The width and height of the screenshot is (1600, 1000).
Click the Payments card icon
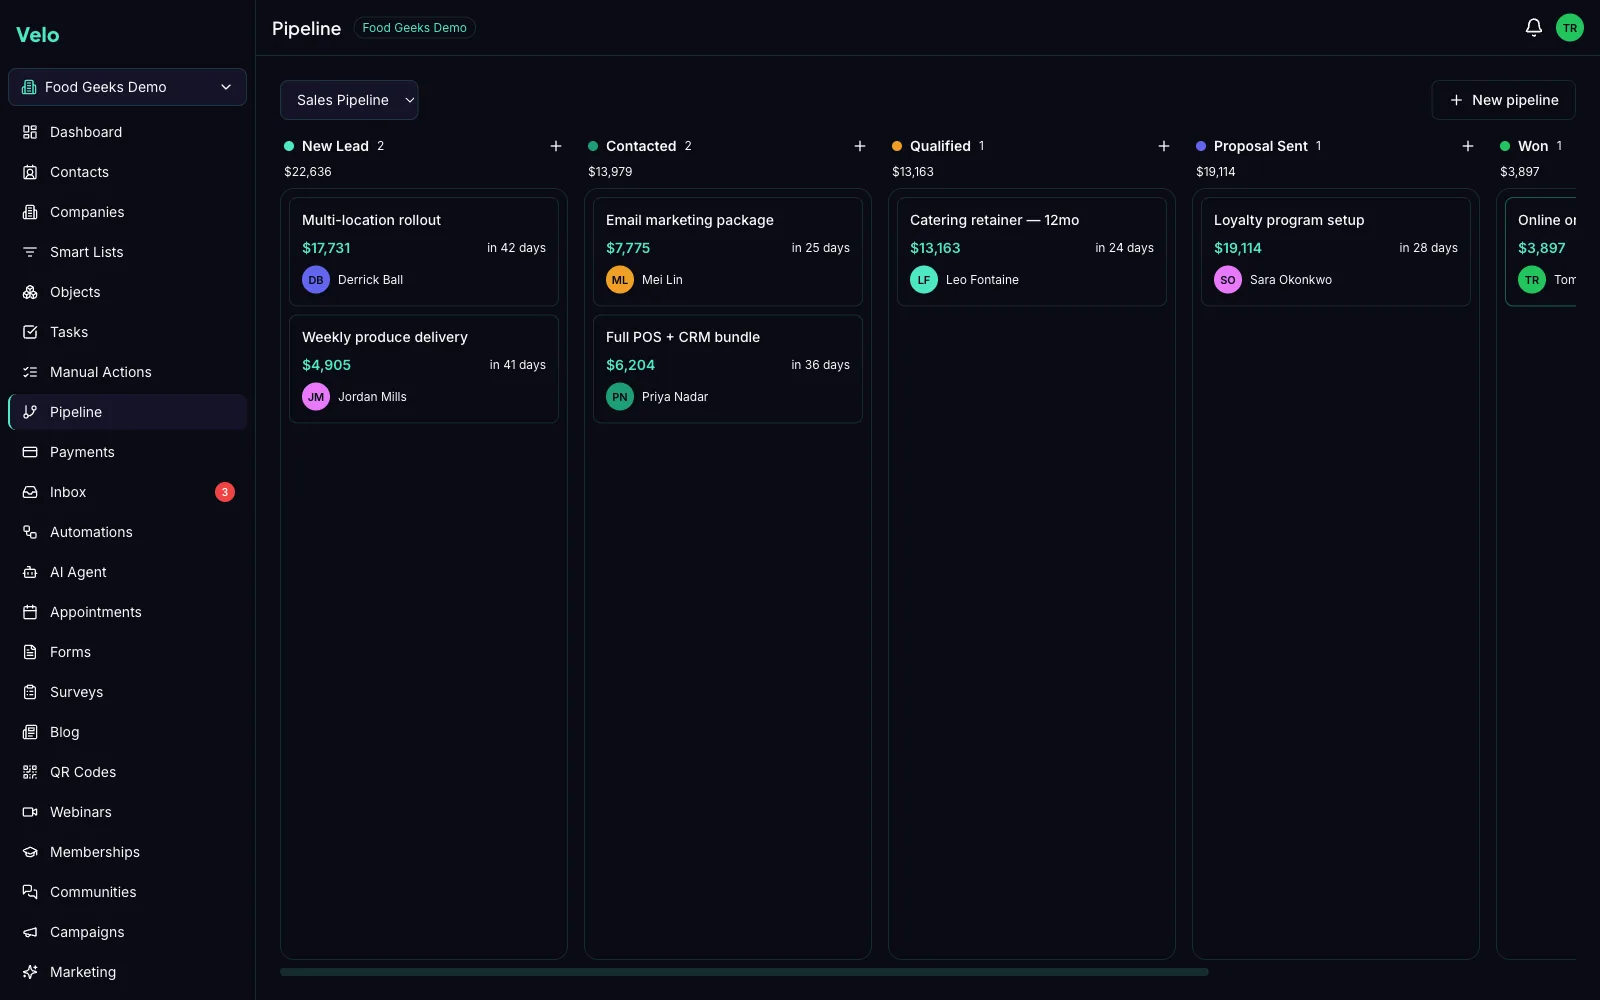(30, 452)
